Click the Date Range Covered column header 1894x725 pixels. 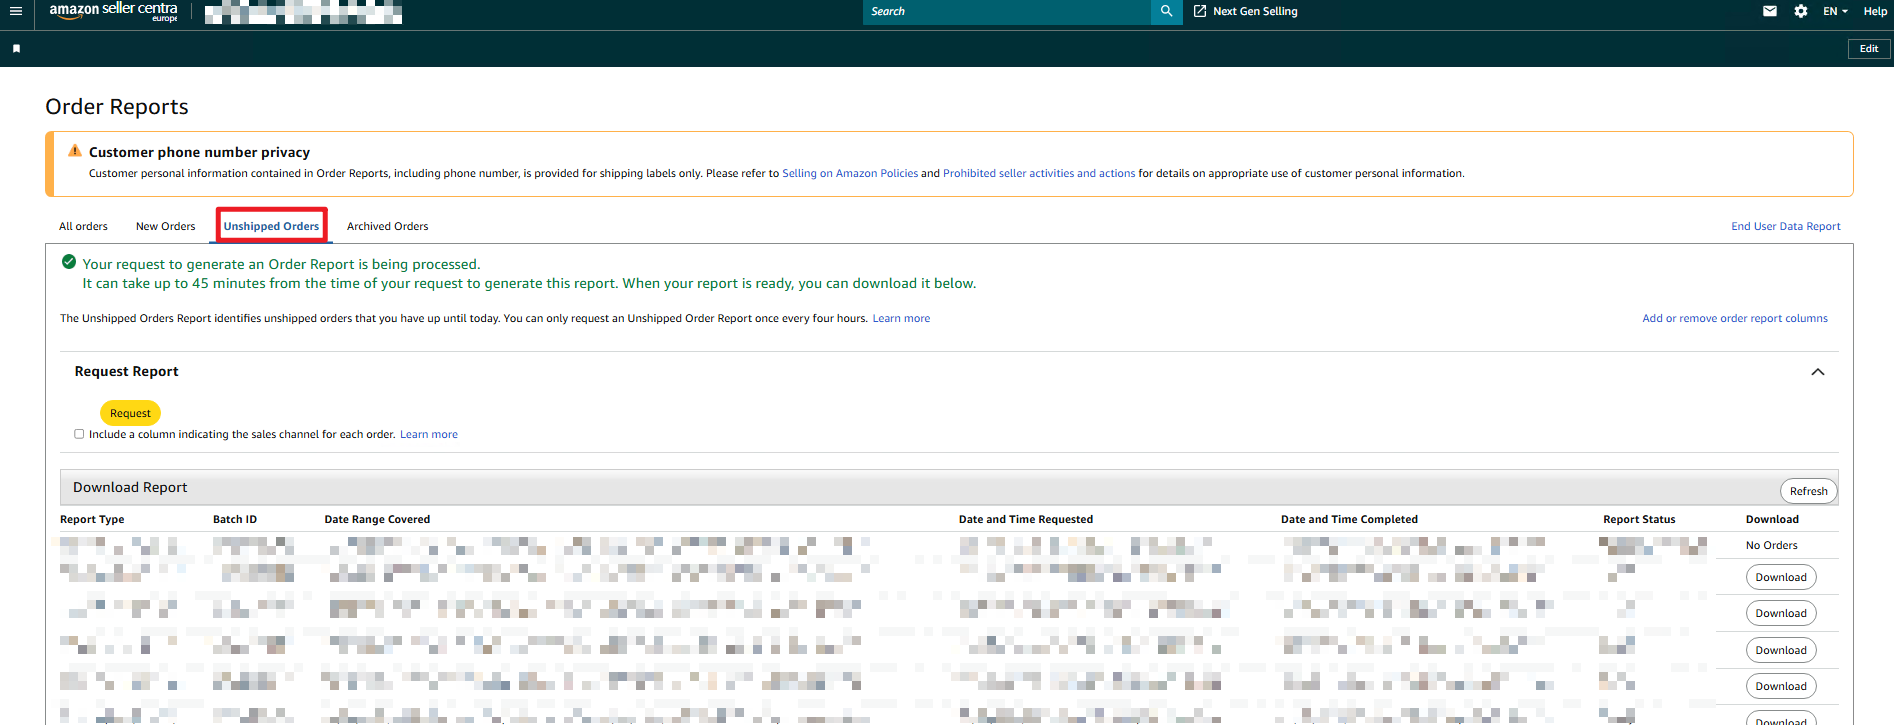coord(377,519)
